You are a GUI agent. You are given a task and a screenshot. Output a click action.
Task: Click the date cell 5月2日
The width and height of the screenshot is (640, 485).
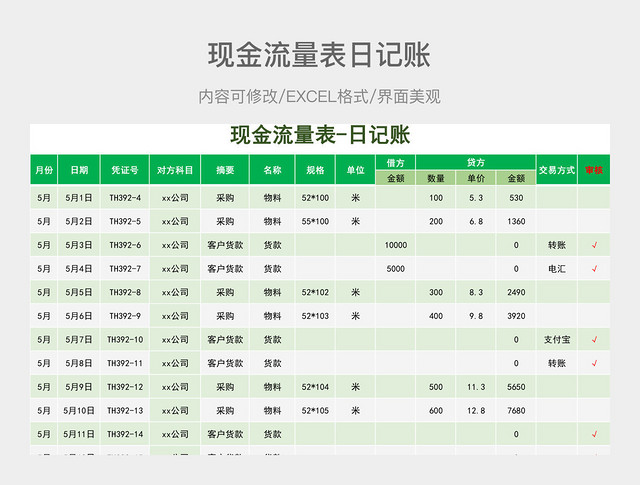tap(79, 222)
